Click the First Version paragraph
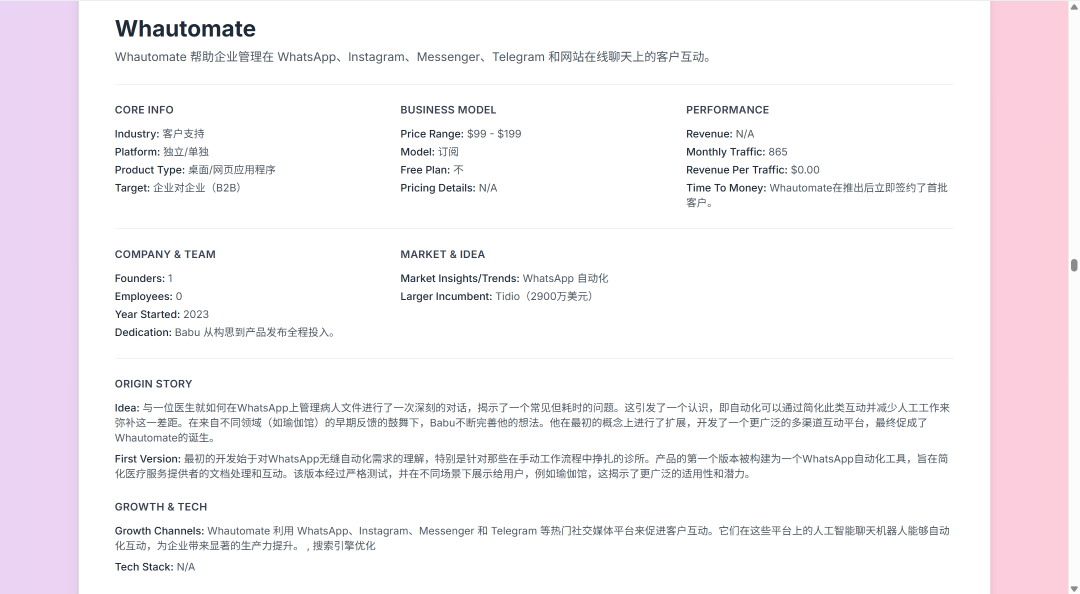The image size is (1080, 594). [531, 466]
